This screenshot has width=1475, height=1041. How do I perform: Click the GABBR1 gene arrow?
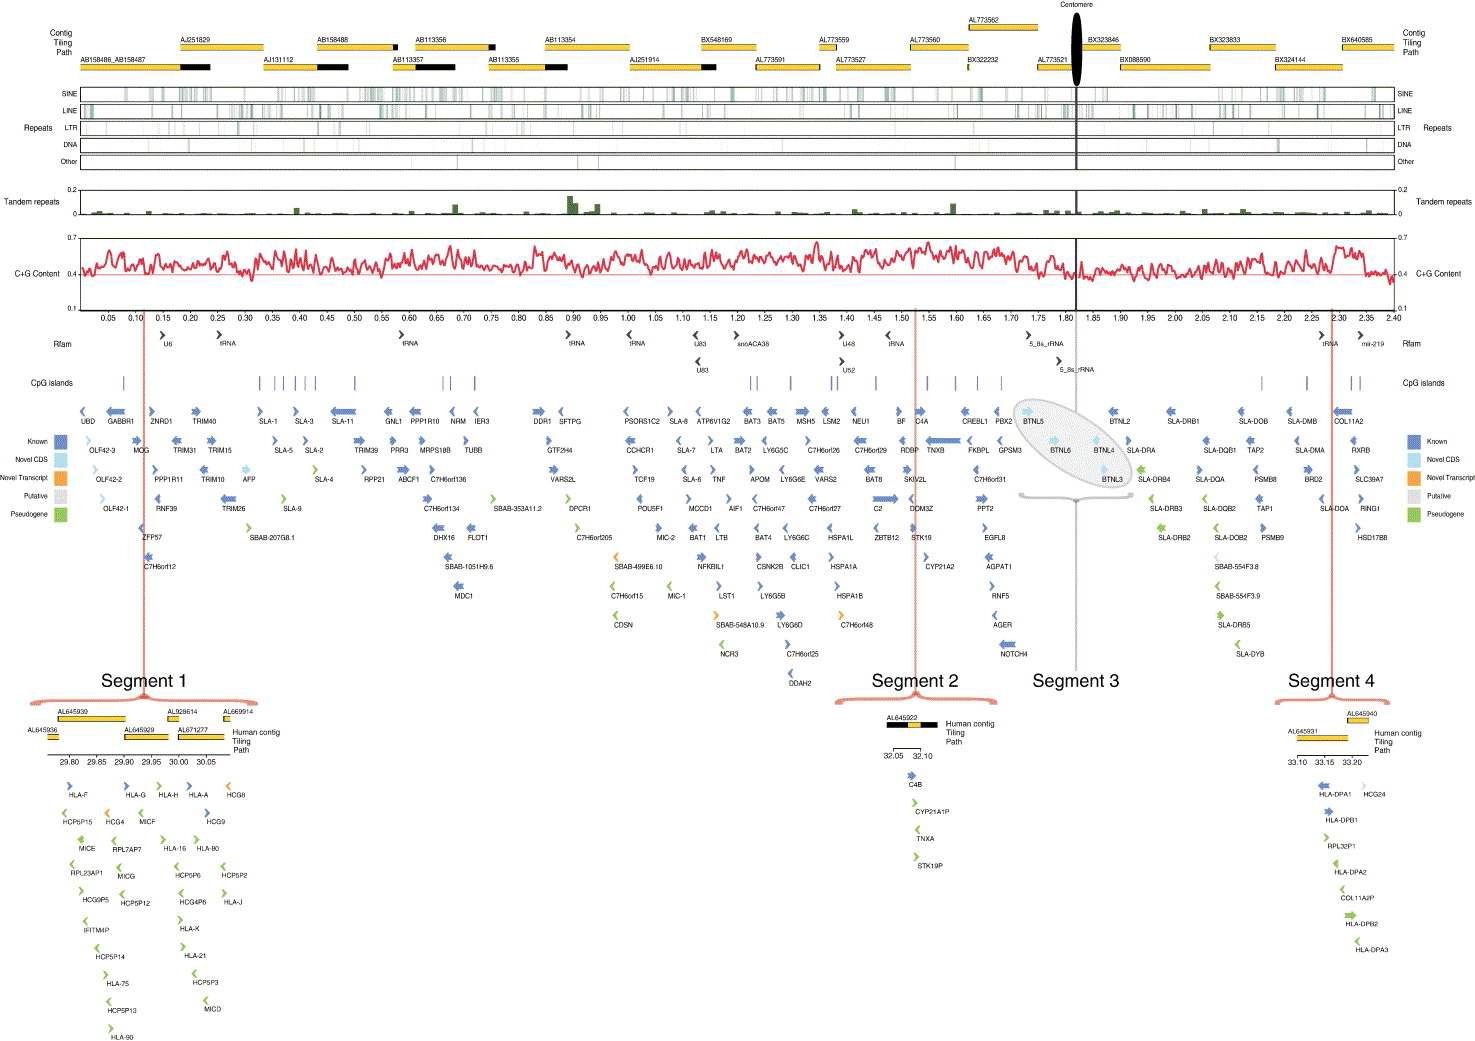coord(116,411)
